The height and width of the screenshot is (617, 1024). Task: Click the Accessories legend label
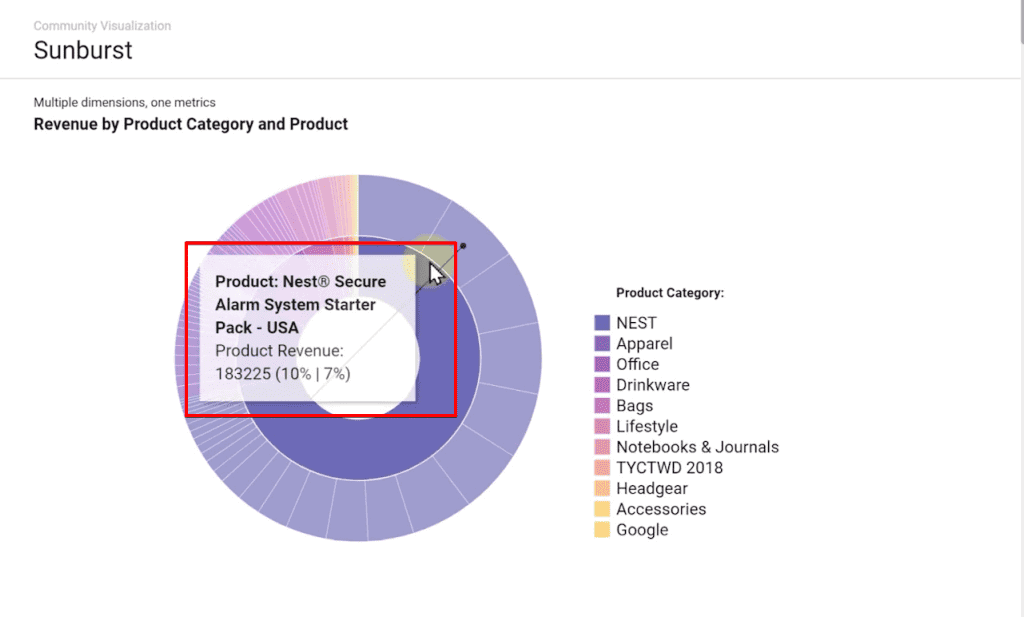[661, 509]
